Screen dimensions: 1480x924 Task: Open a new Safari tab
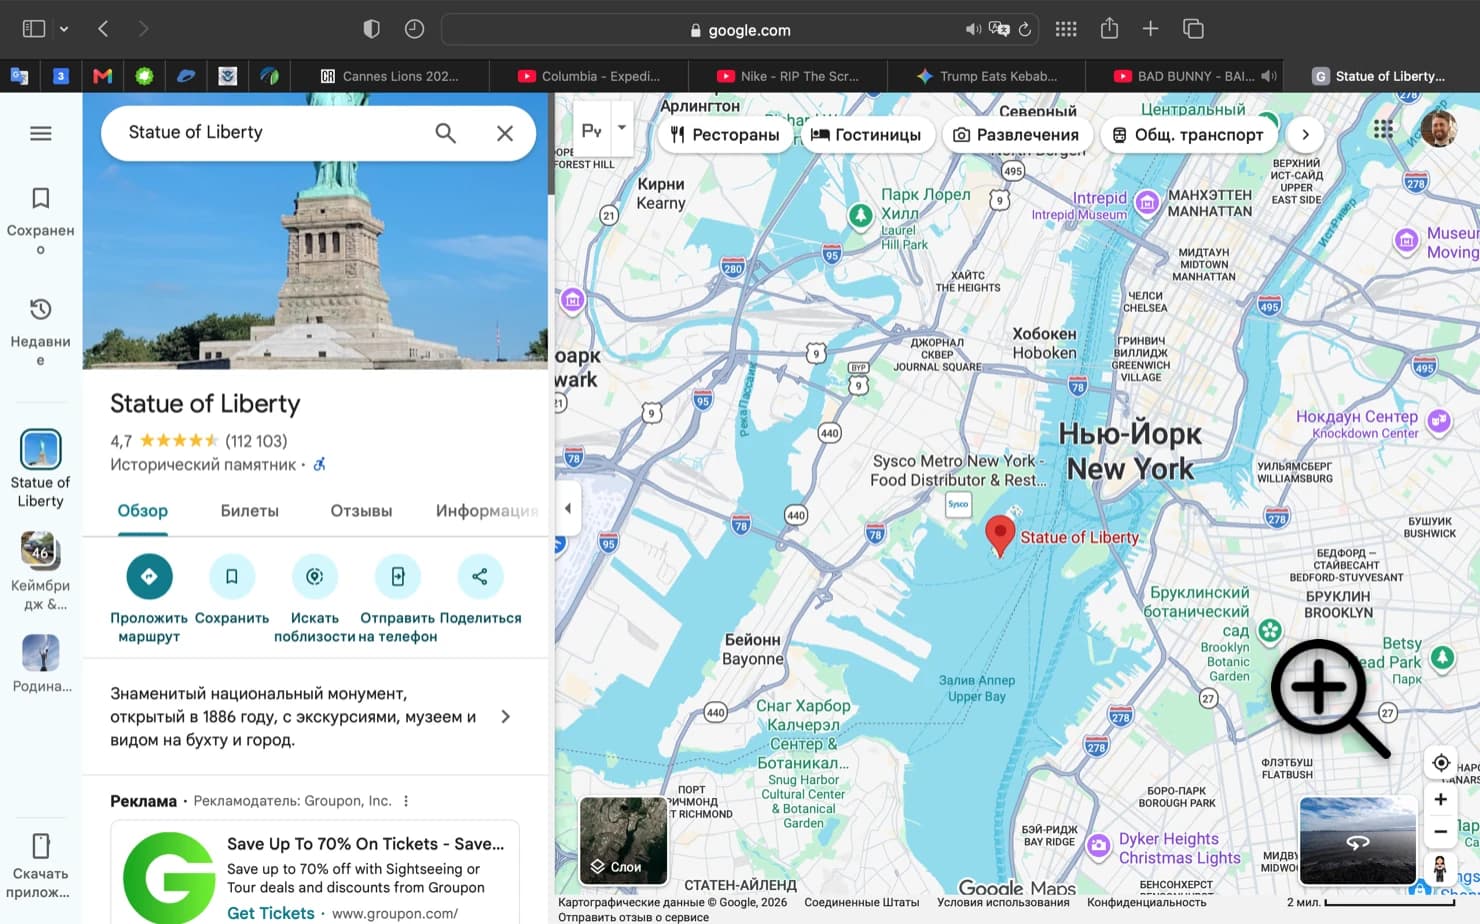(x=1150, y=28)
